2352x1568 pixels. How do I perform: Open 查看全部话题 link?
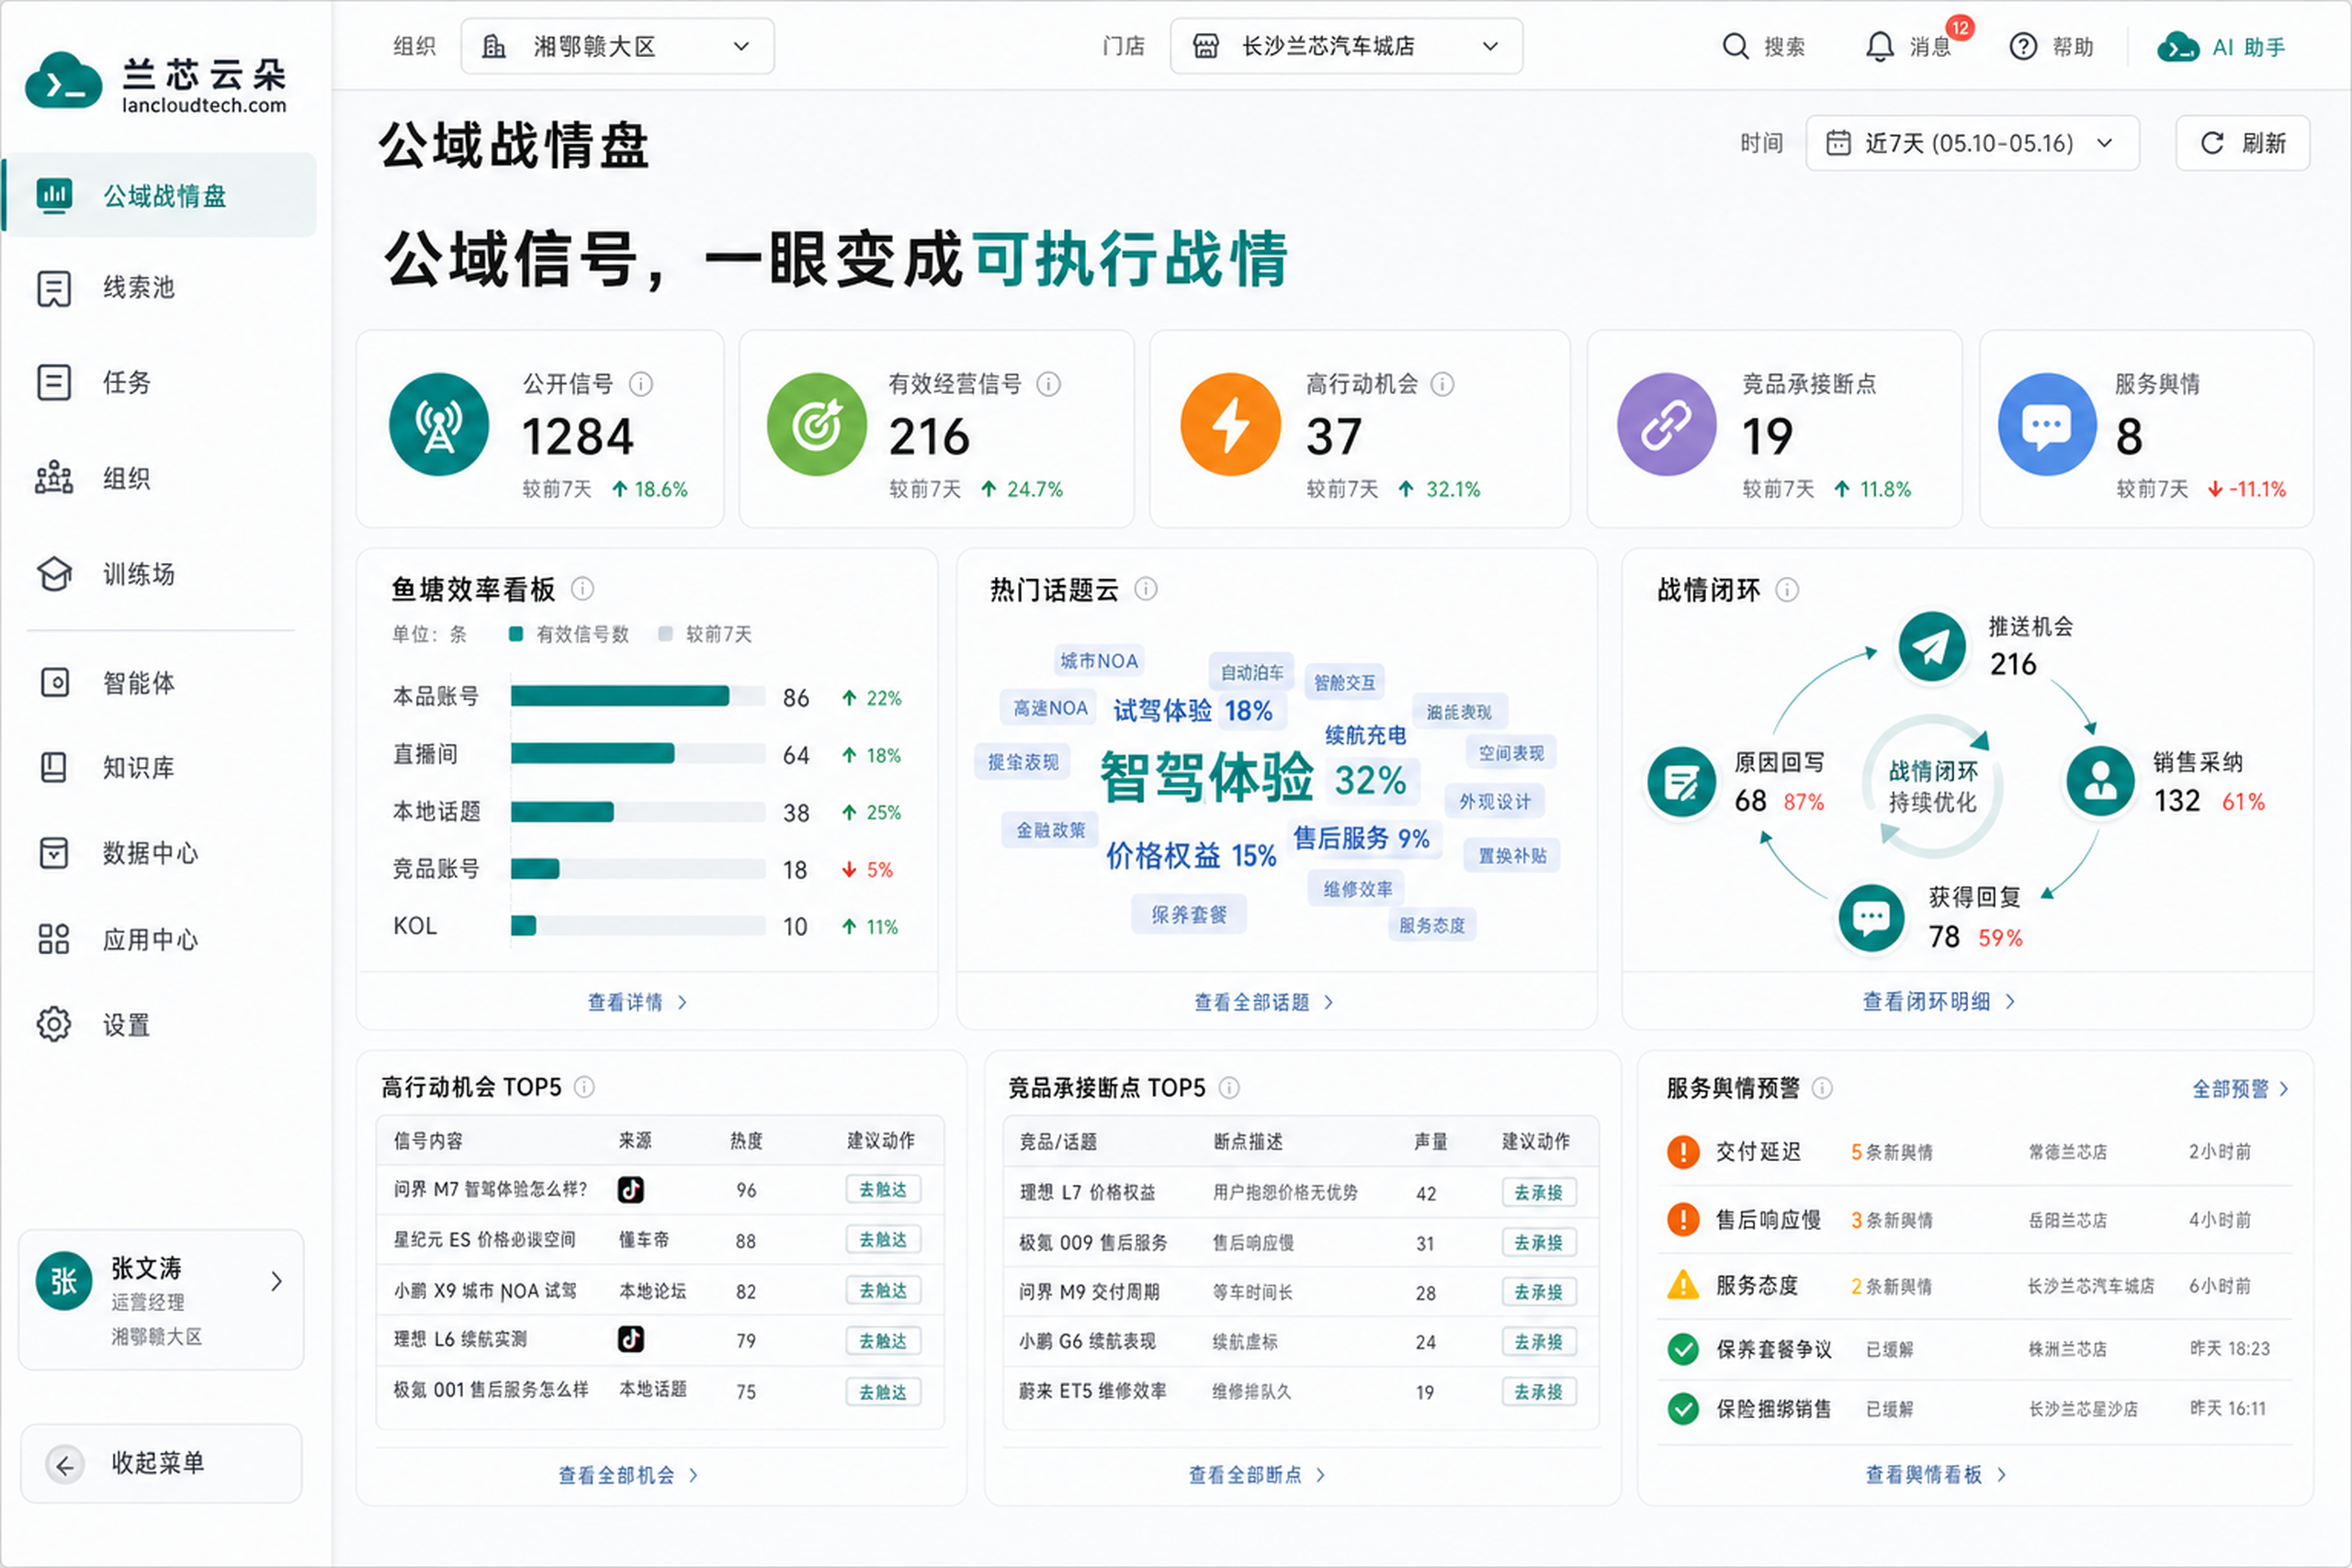point(1264,1002)
